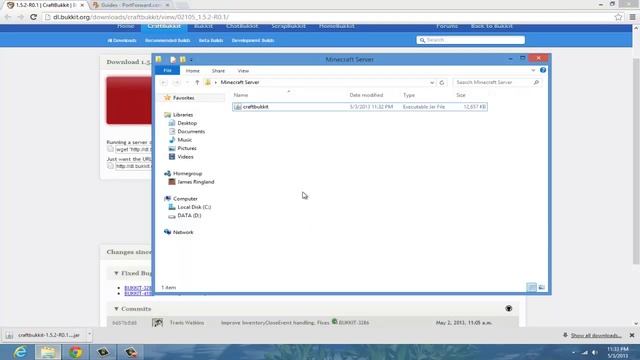Switch Explorer to large icons view
This screenshot has height=360, width=640.
pos(542,287)
